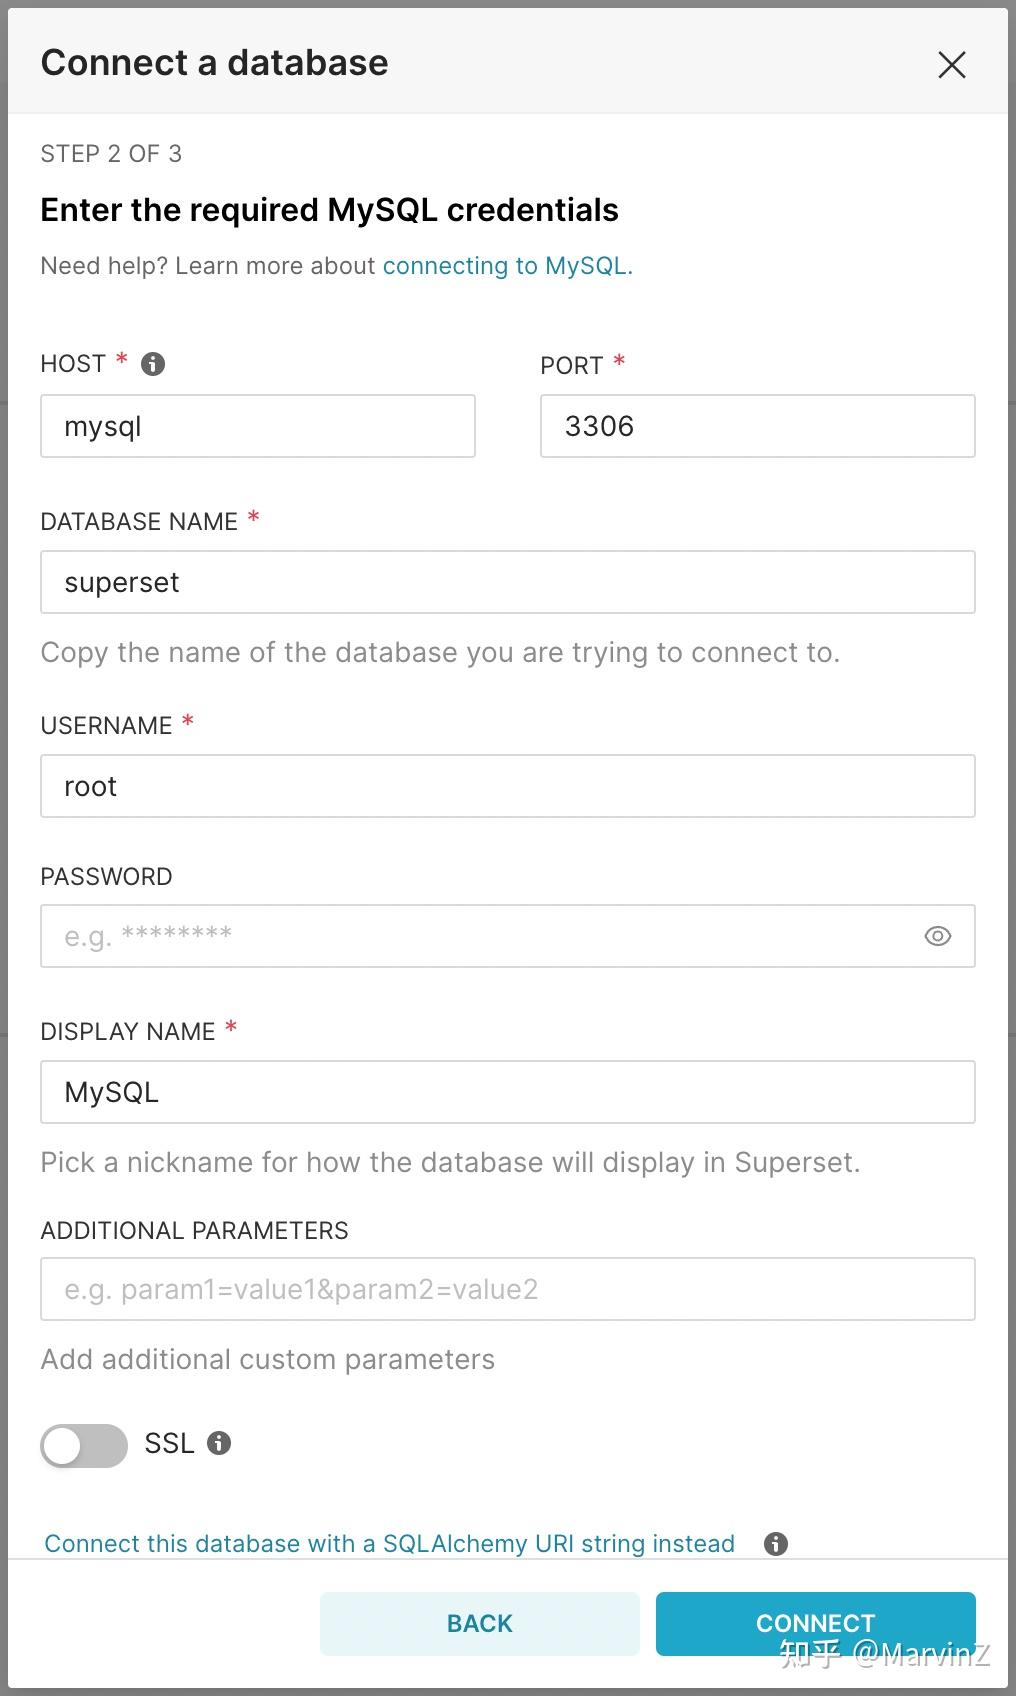
Task: Click info icon beside SQLAlchemy URI link
Action: [776, 1544]
